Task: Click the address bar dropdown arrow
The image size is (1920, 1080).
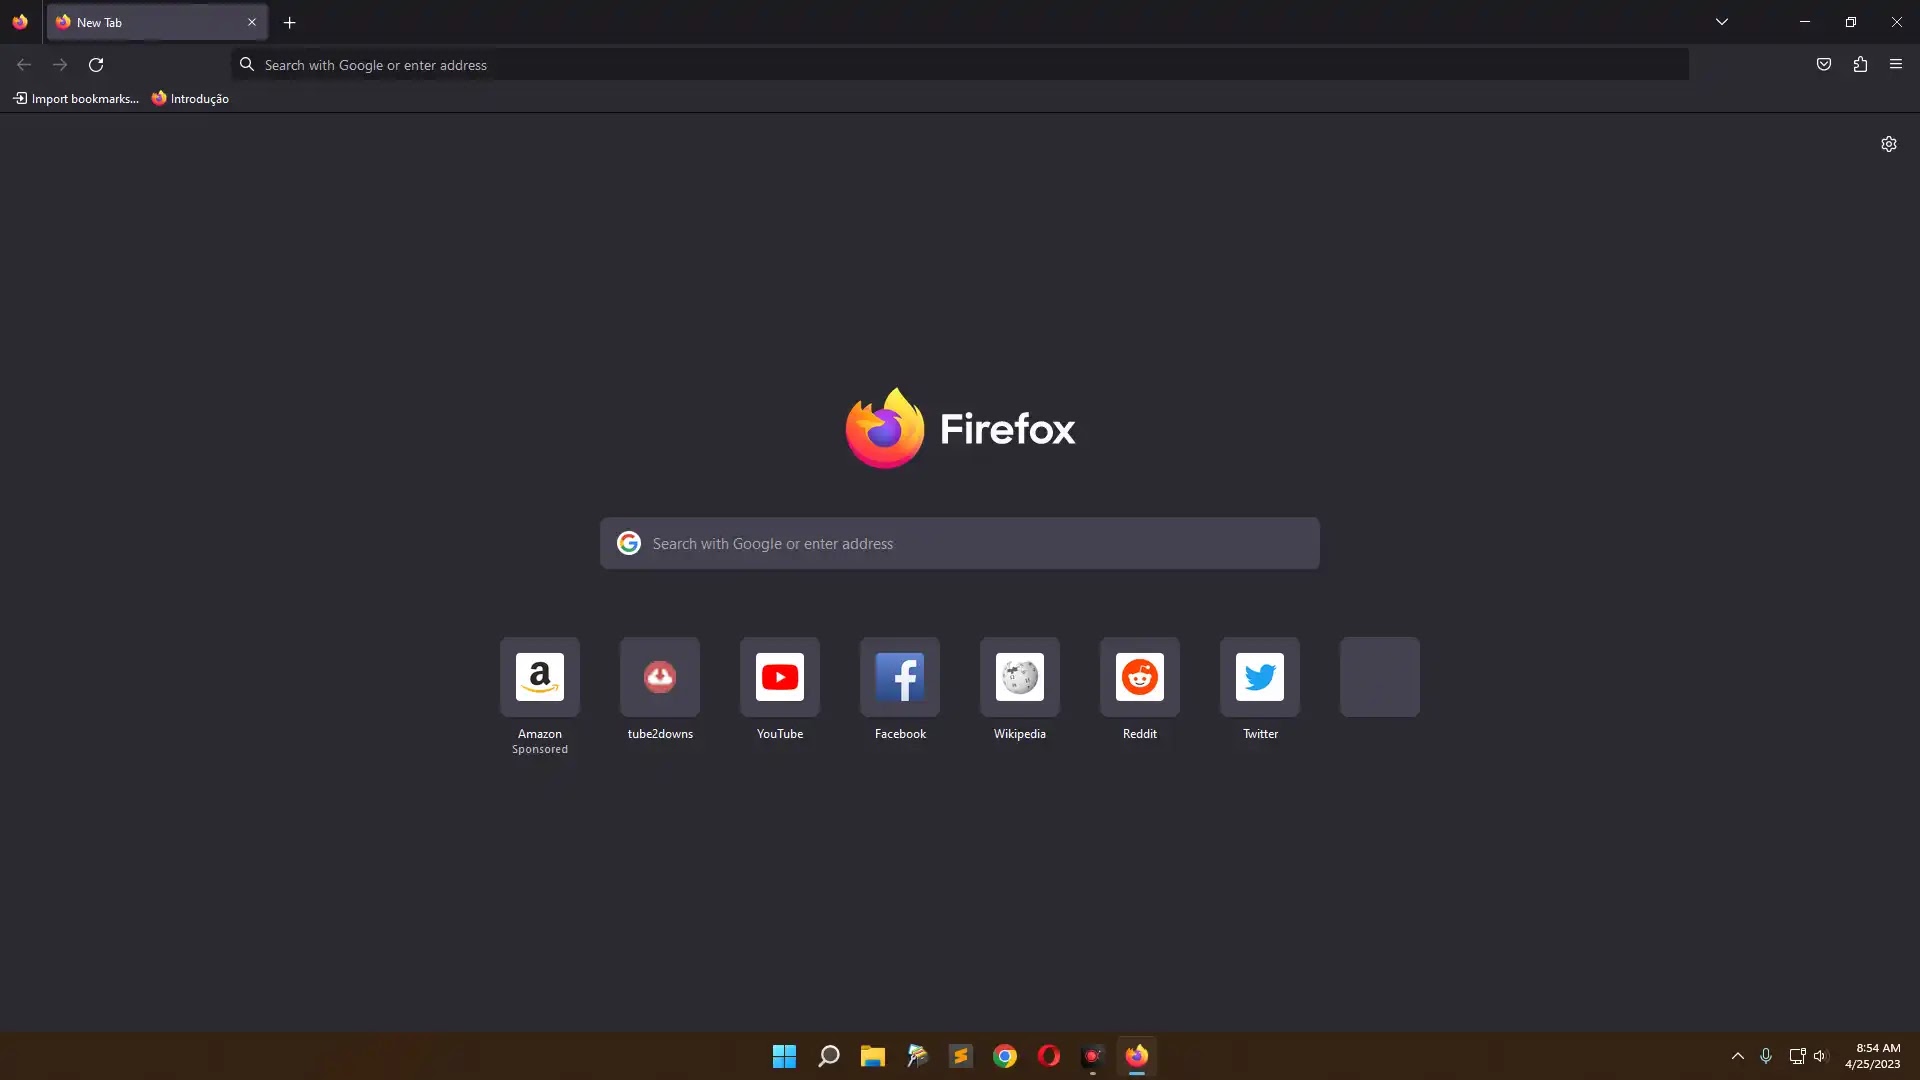Action: point(1722,22)
